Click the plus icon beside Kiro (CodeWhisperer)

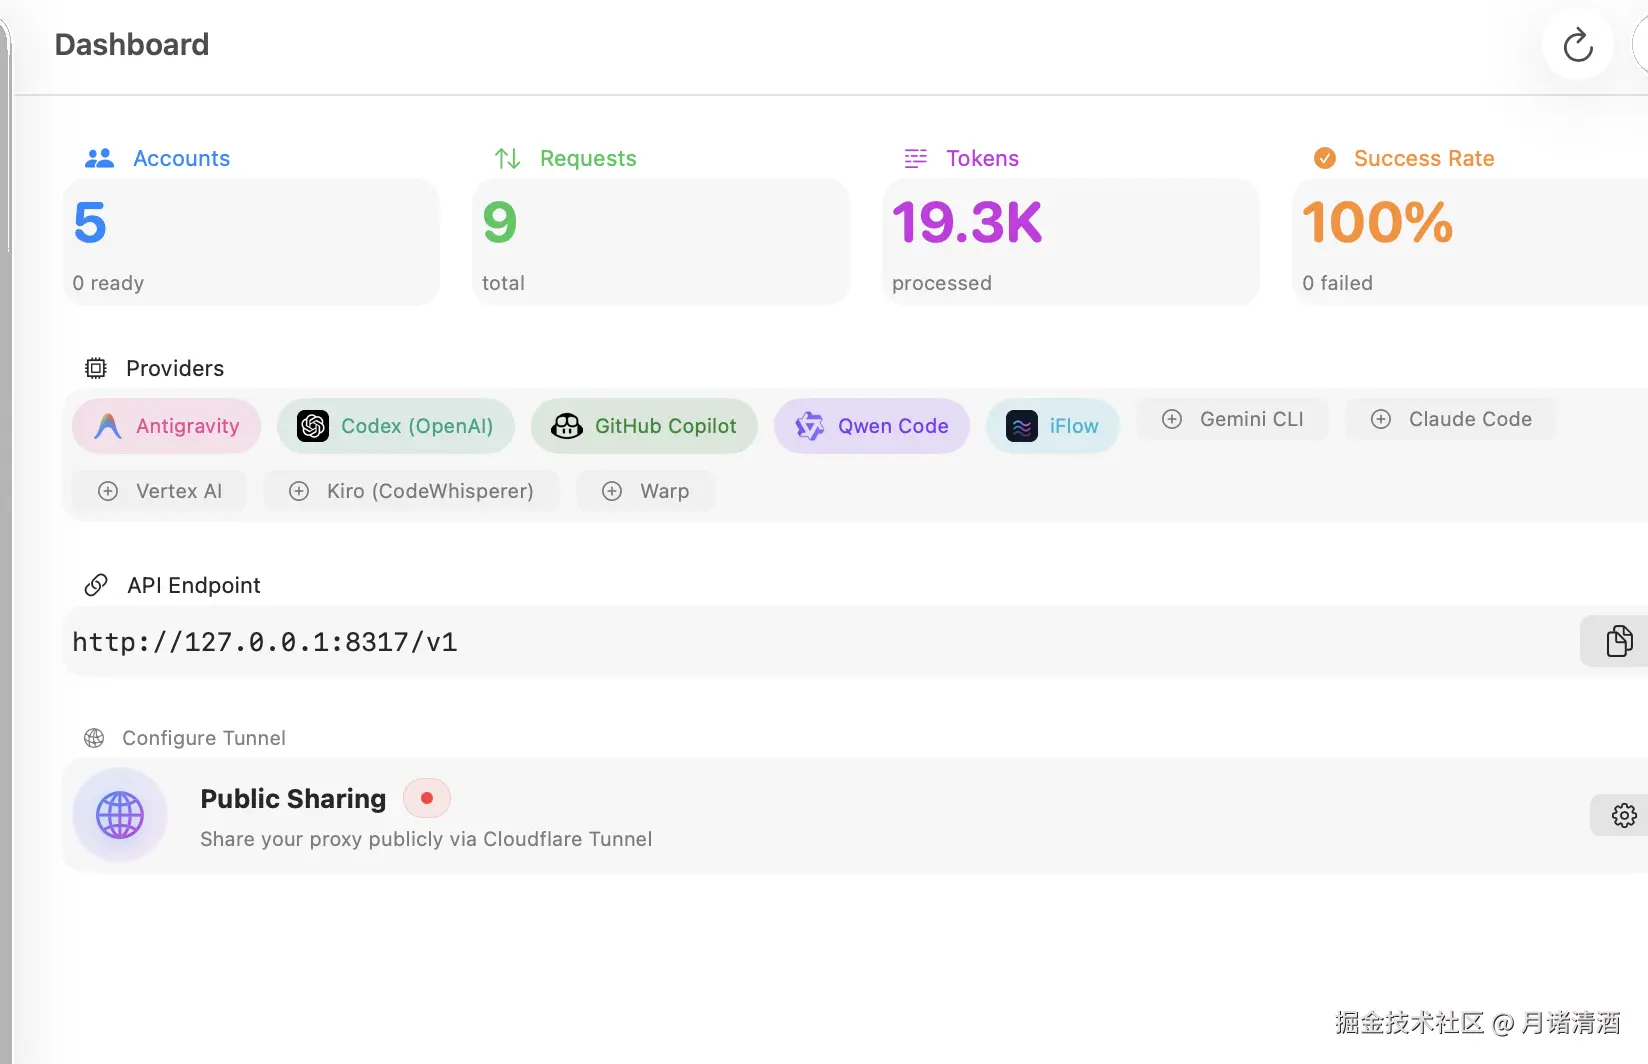(x=299, y=491)
